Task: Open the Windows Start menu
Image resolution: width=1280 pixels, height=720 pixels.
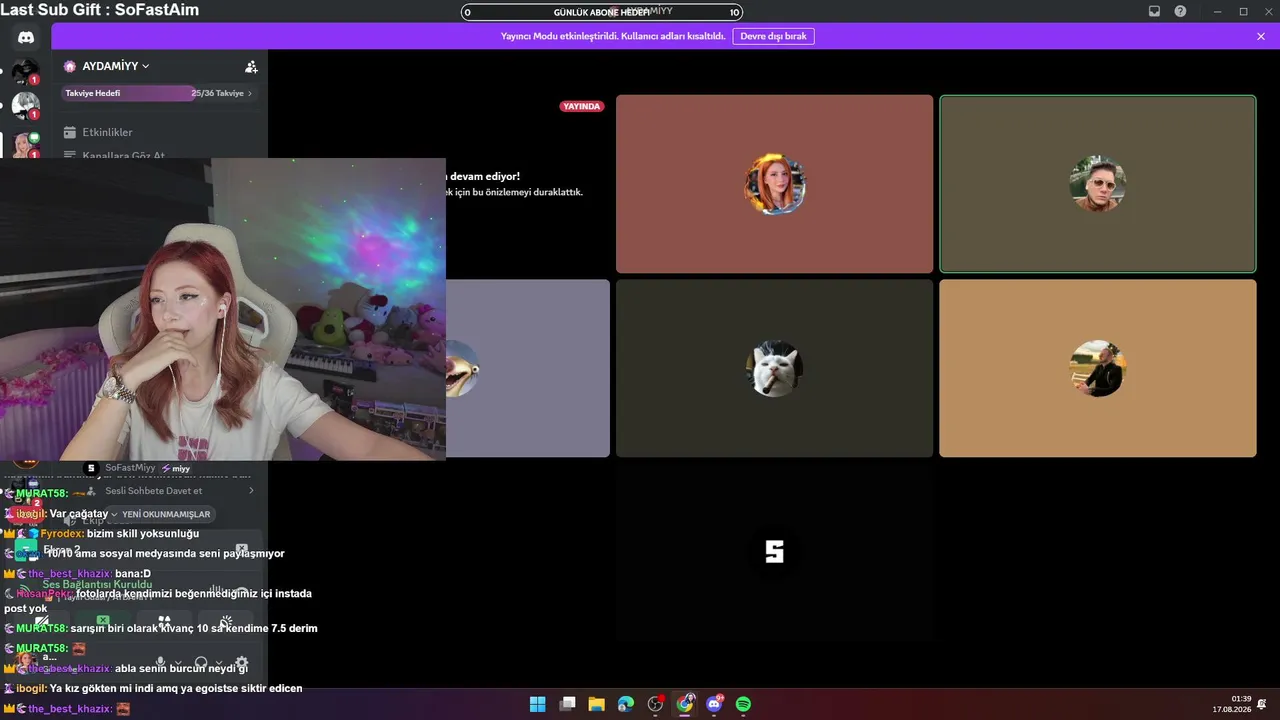Action: point(537,704)
